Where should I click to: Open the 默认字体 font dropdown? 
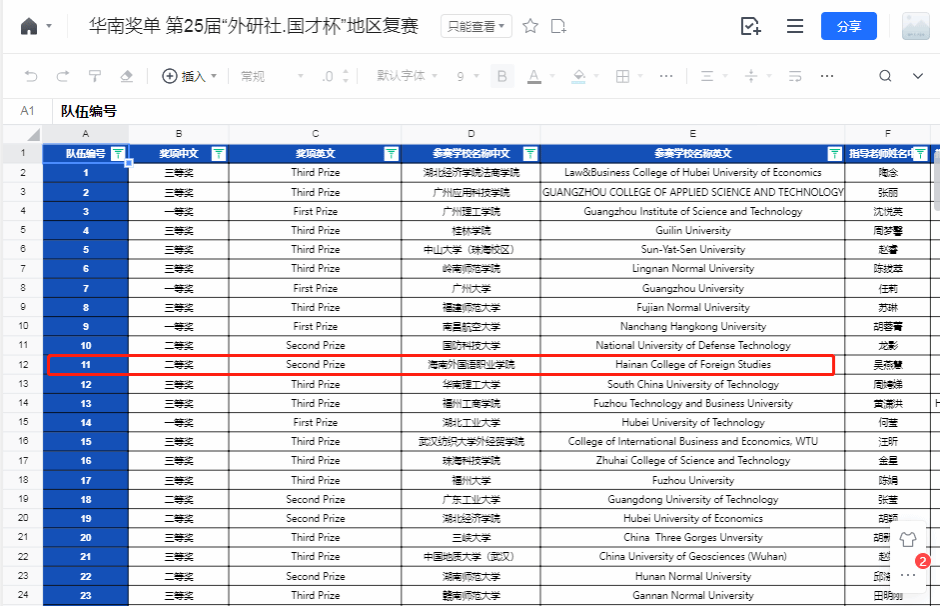click(x=406, y=76)
